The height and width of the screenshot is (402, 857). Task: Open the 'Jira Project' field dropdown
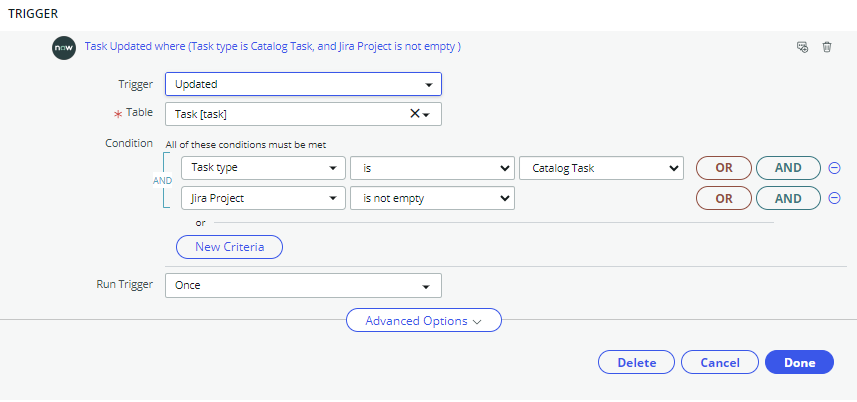coord(263,198)
